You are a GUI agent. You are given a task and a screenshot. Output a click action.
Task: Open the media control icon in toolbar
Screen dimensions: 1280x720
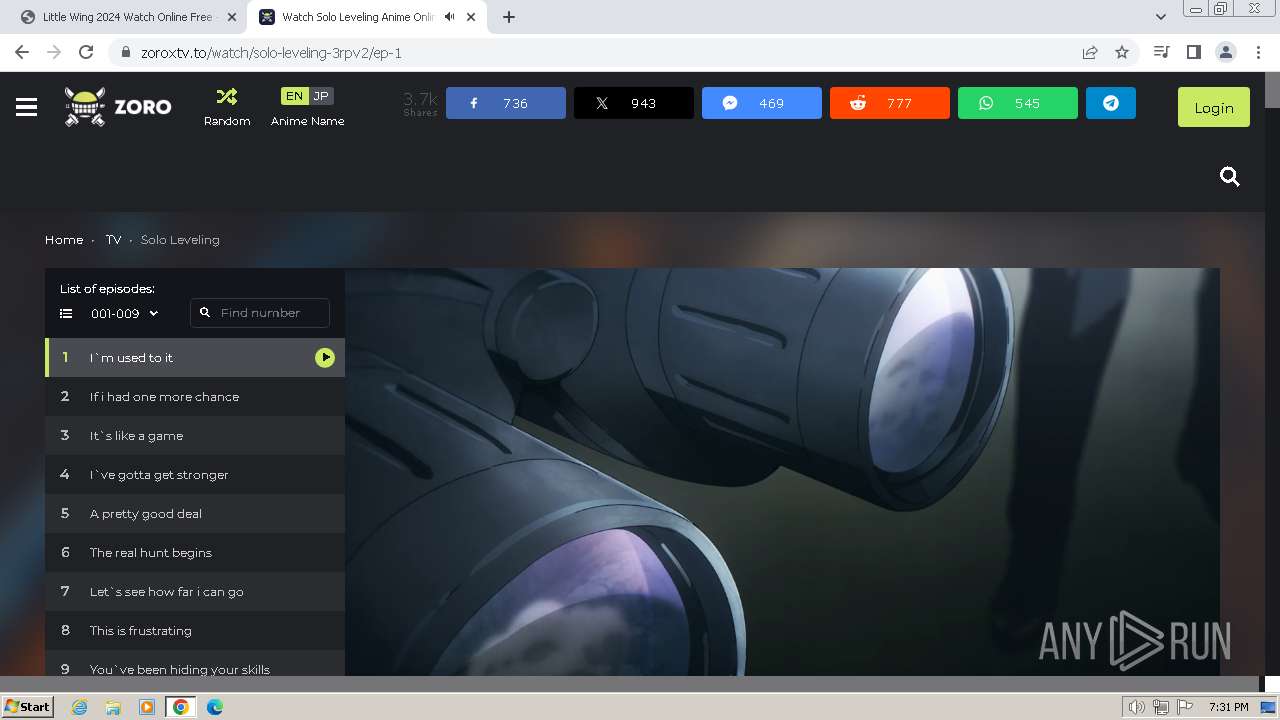(x=1161, y=52)
